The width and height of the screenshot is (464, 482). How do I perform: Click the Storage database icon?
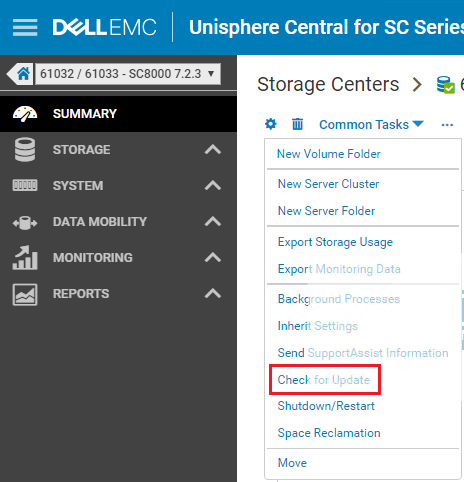coord(25,150)
